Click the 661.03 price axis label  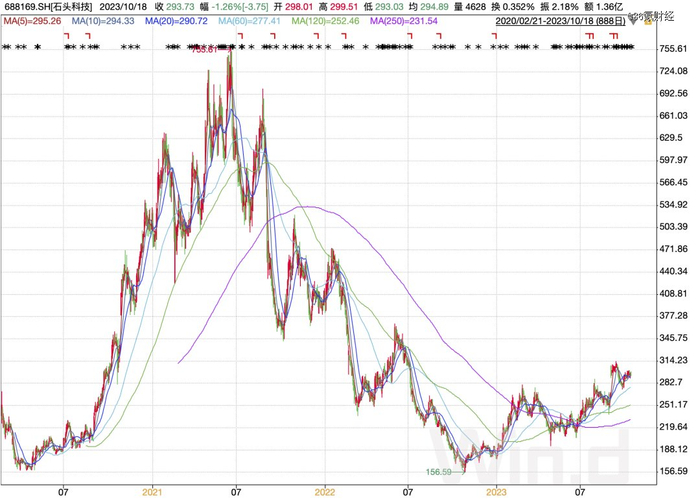coord(673,116)
